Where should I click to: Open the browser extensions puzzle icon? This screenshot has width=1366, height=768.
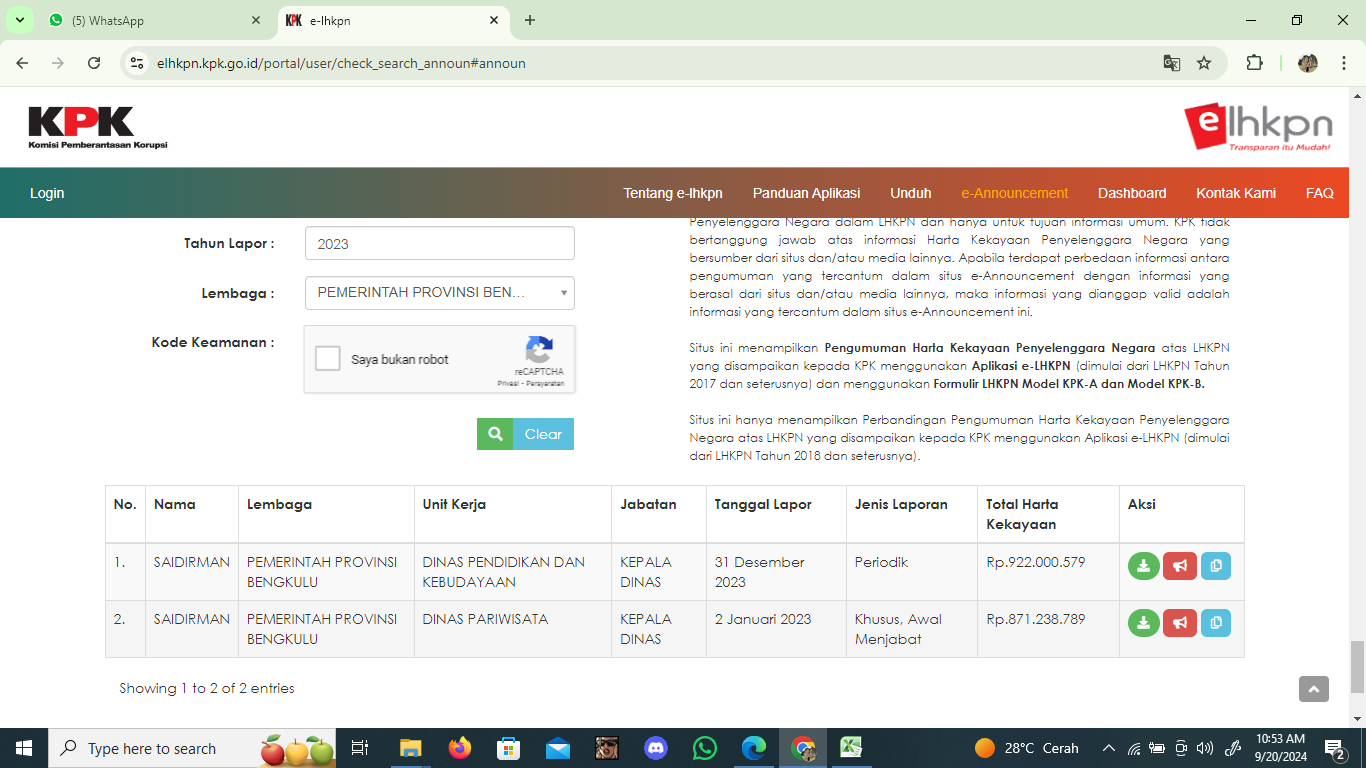pos(1254,63)
